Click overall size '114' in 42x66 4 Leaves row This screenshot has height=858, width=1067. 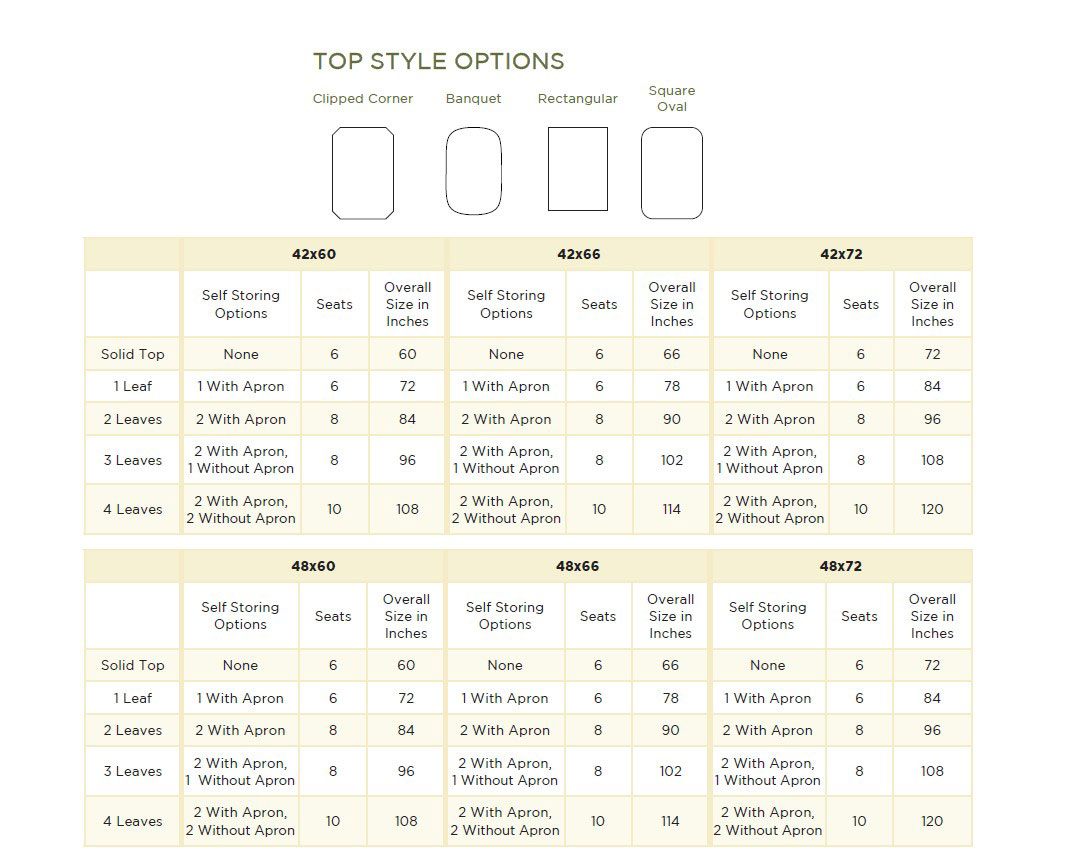click(672, 510)
